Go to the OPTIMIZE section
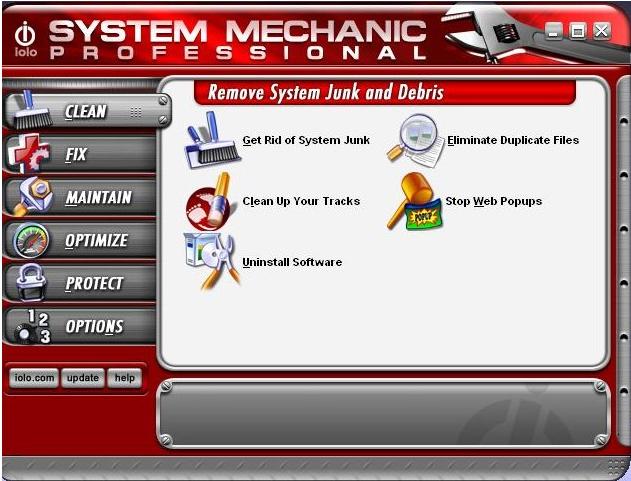This screenshot has width=631, height=481. click(80, 240)
